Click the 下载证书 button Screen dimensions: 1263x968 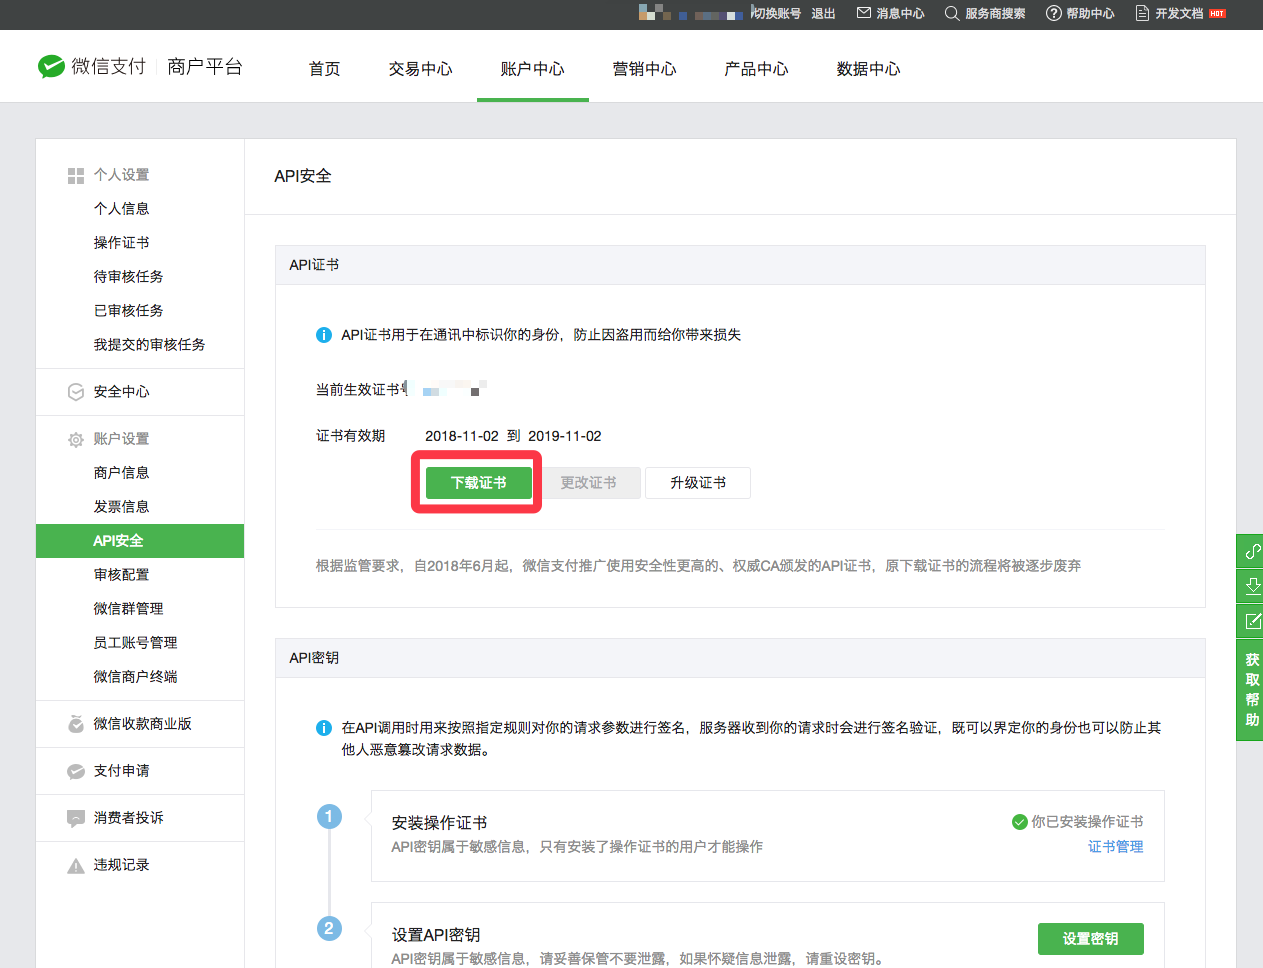pyautogui.click(x=479, y=483)
